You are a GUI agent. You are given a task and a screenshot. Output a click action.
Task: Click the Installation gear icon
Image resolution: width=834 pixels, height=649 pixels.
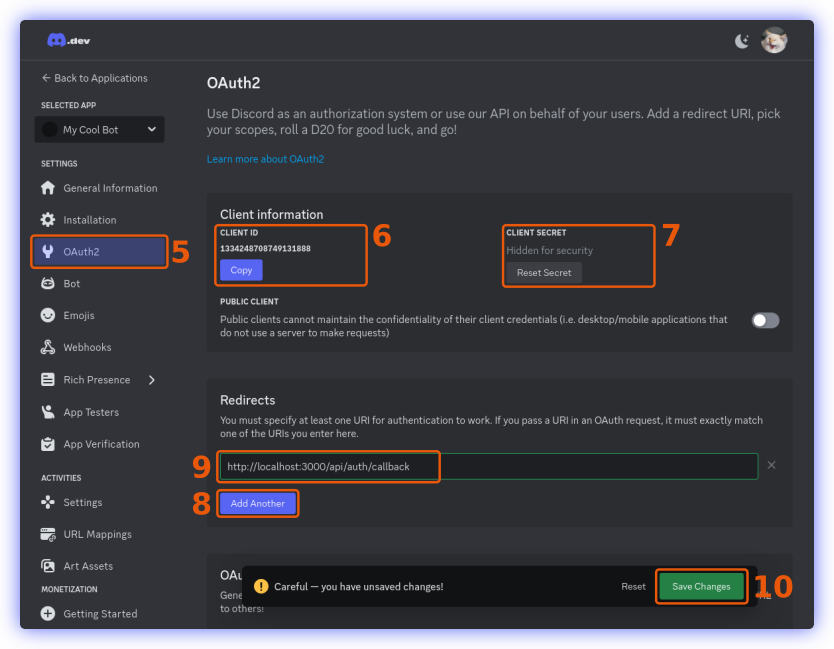[47, 220]
